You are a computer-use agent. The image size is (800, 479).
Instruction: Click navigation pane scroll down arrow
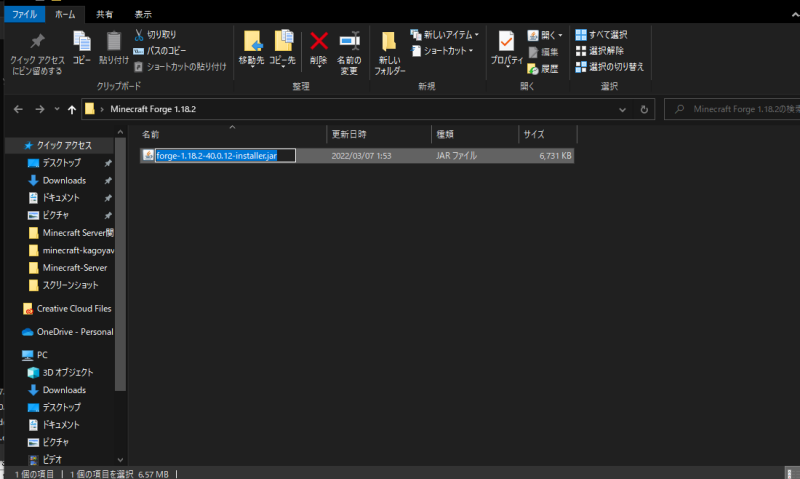pyautogui.click(x=120, y=460)
